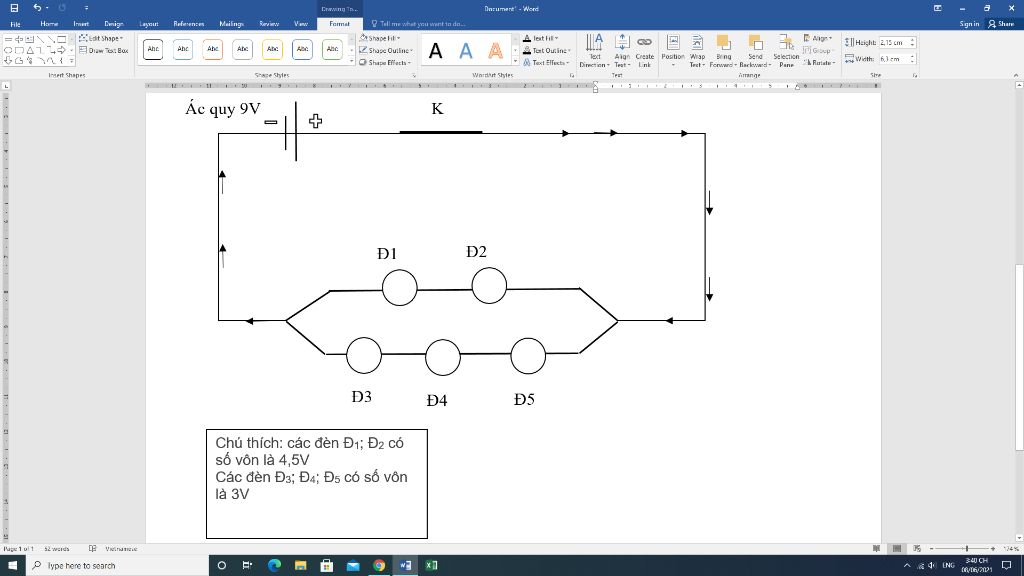Open the Size dialog launcher

[x=915, y=76]
